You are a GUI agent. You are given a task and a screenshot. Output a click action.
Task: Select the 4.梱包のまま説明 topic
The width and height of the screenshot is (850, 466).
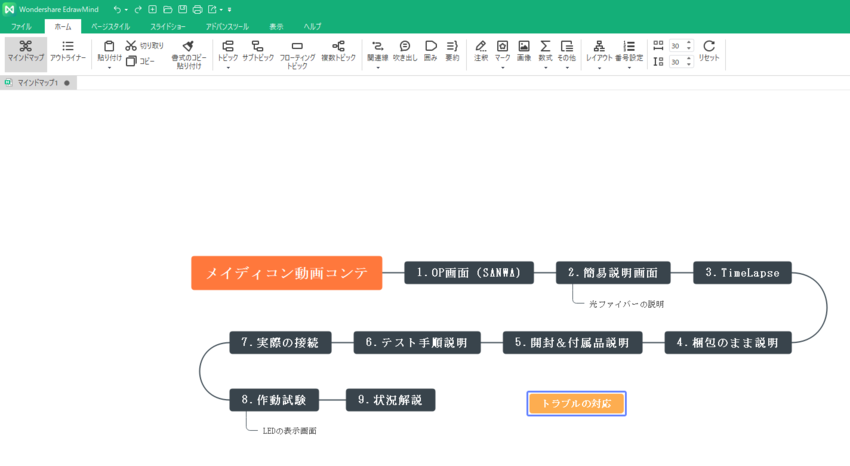728,342
